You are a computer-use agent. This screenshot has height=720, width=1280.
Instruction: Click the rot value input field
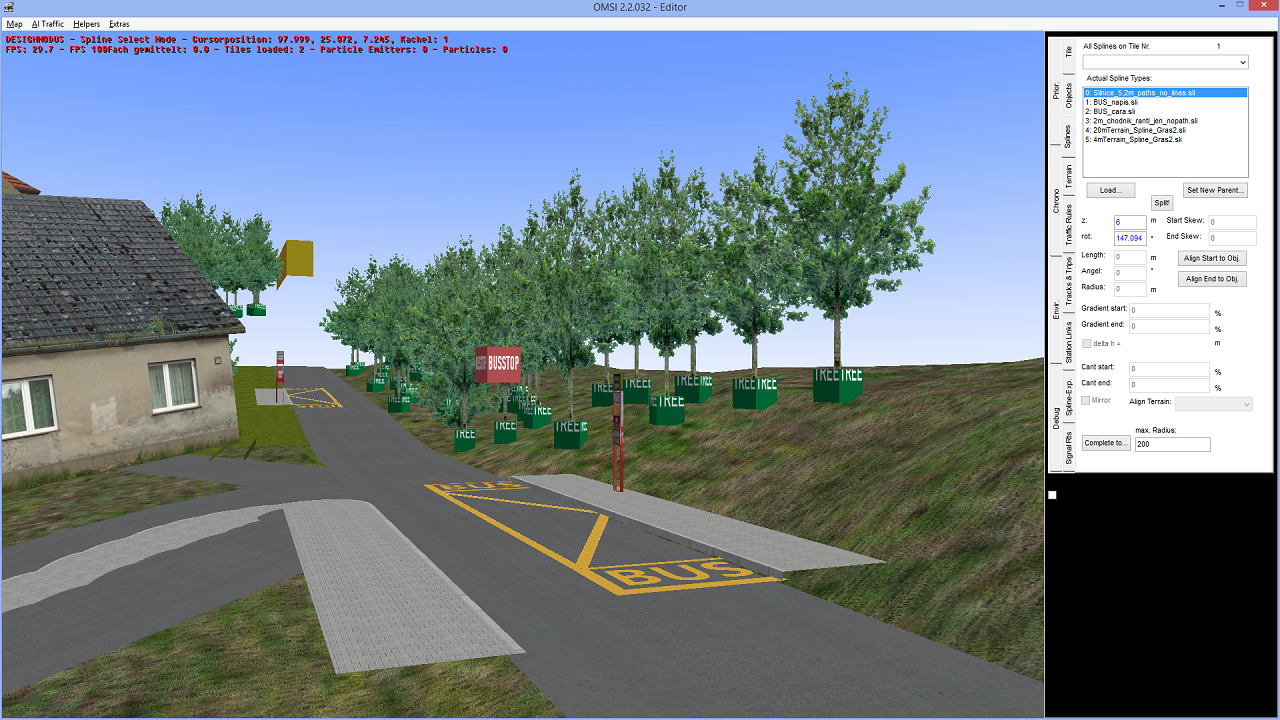[x=1130, y=238]
